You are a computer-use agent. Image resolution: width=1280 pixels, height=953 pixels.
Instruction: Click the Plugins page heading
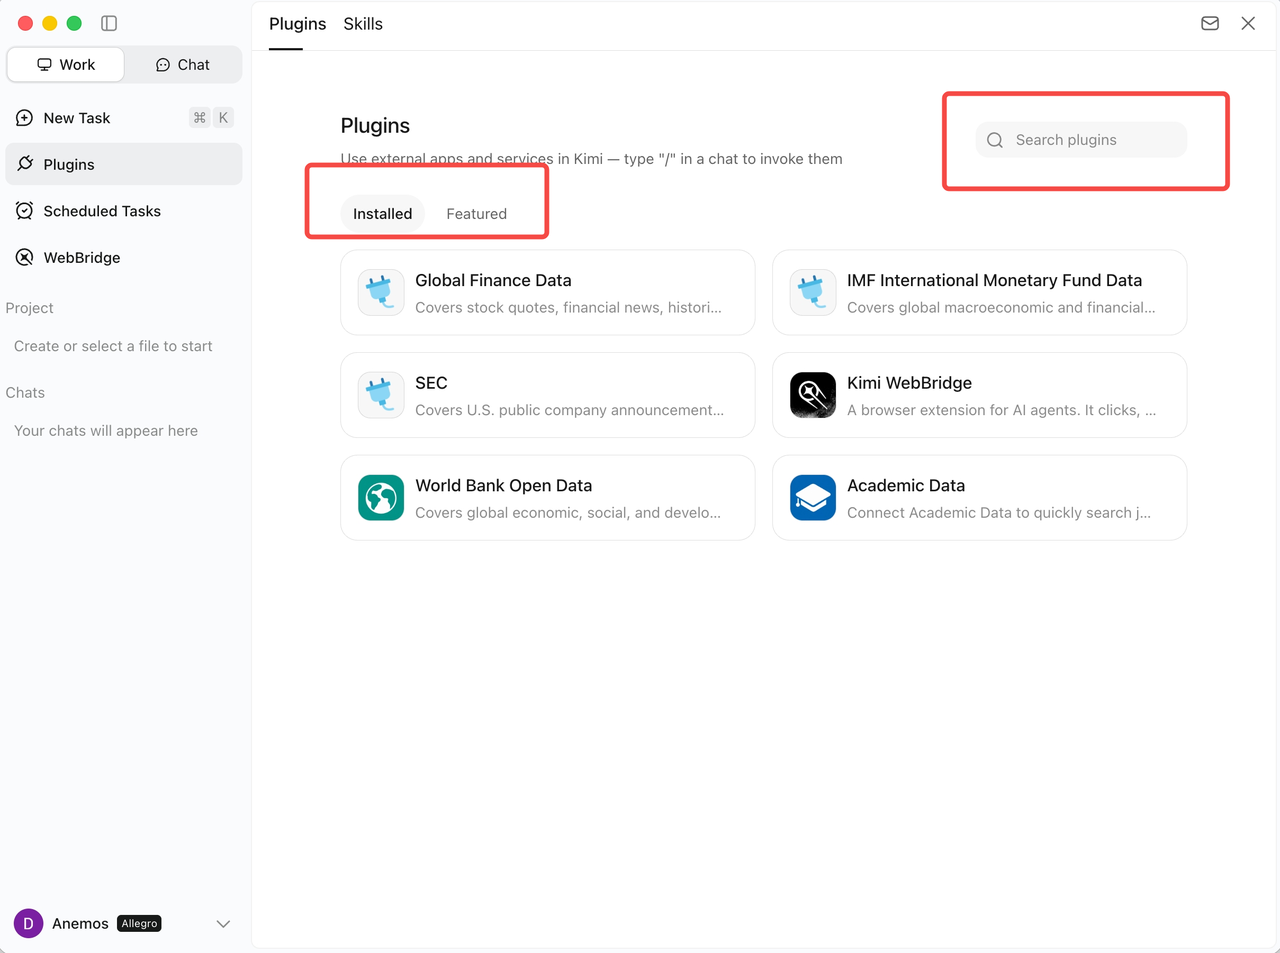[375, 126]
